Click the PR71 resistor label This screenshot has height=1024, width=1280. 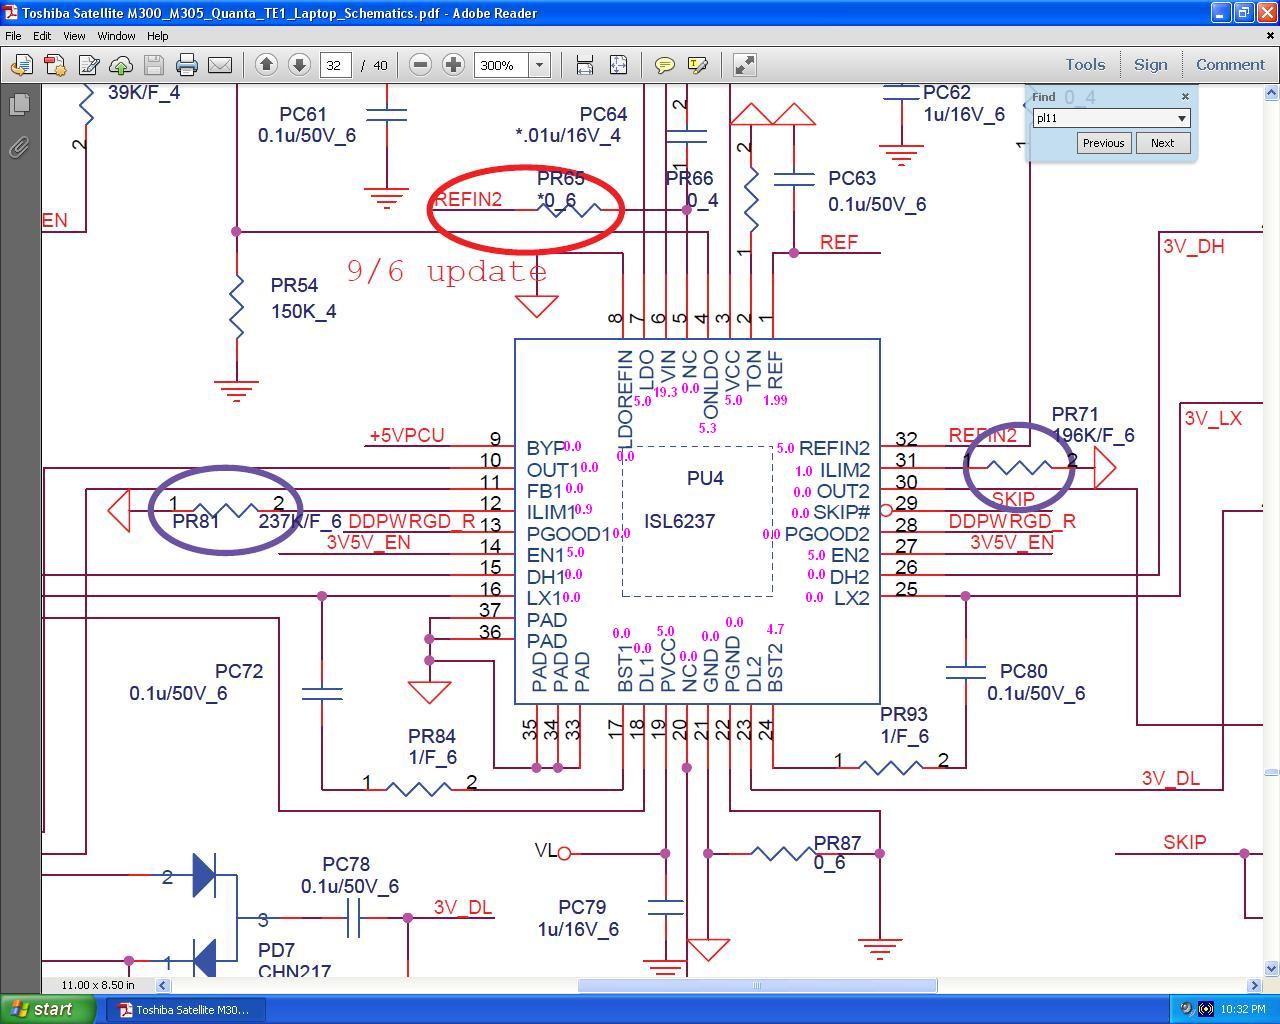click(1075, 414)
